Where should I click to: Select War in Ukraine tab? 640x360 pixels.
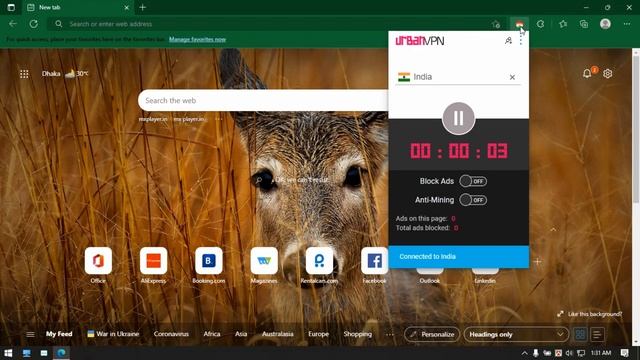point(113,334)
